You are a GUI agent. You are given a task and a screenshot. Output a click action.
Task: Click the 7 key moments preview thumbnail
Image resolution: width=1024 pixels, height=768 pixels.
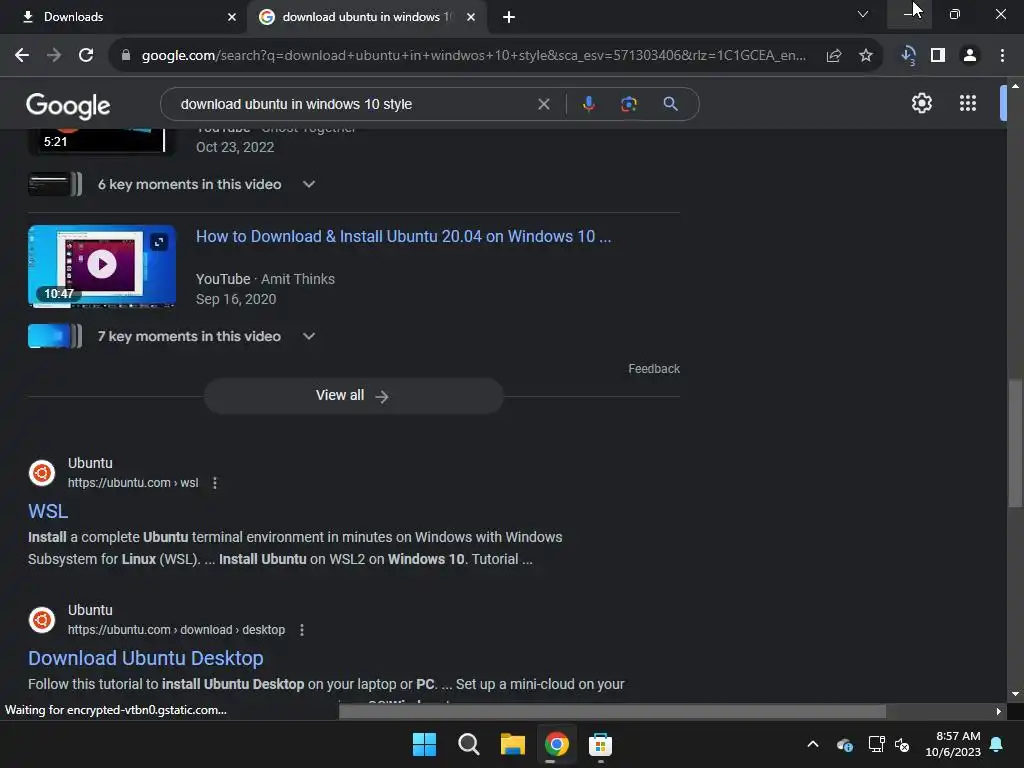[55, 336]
